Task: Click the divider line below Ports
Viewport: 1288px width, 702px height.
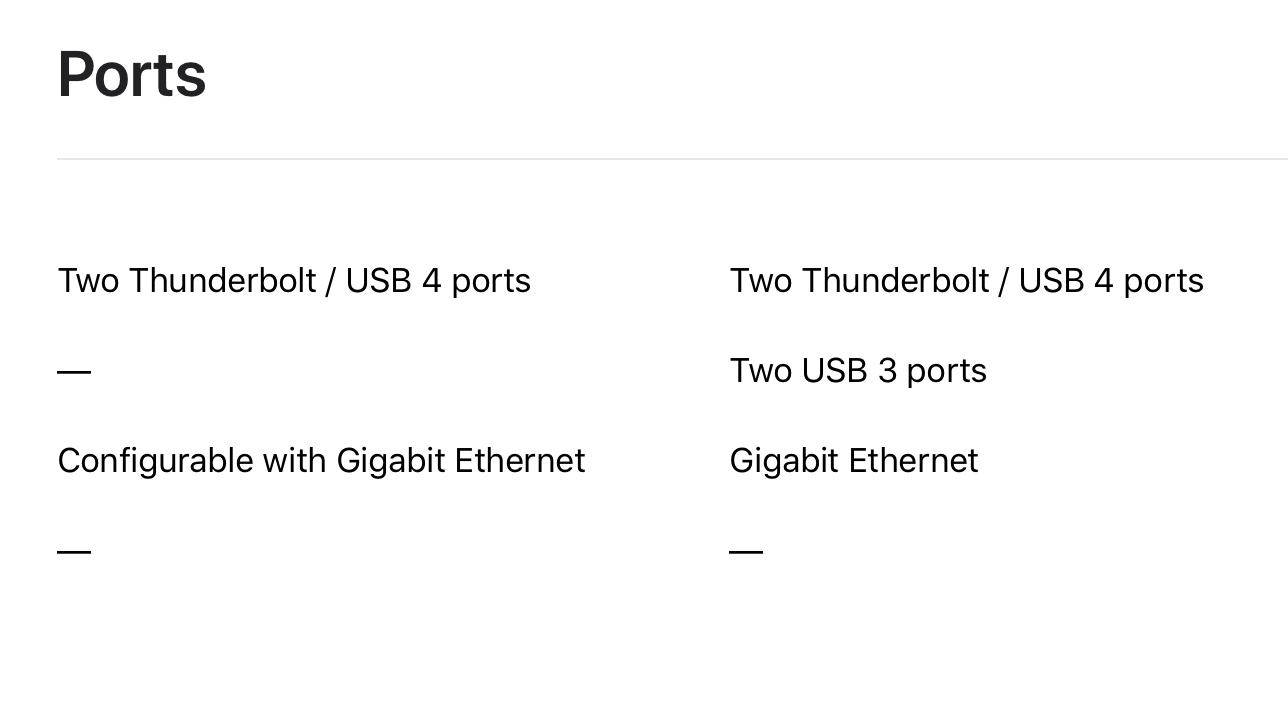Action: coord(672,159)
